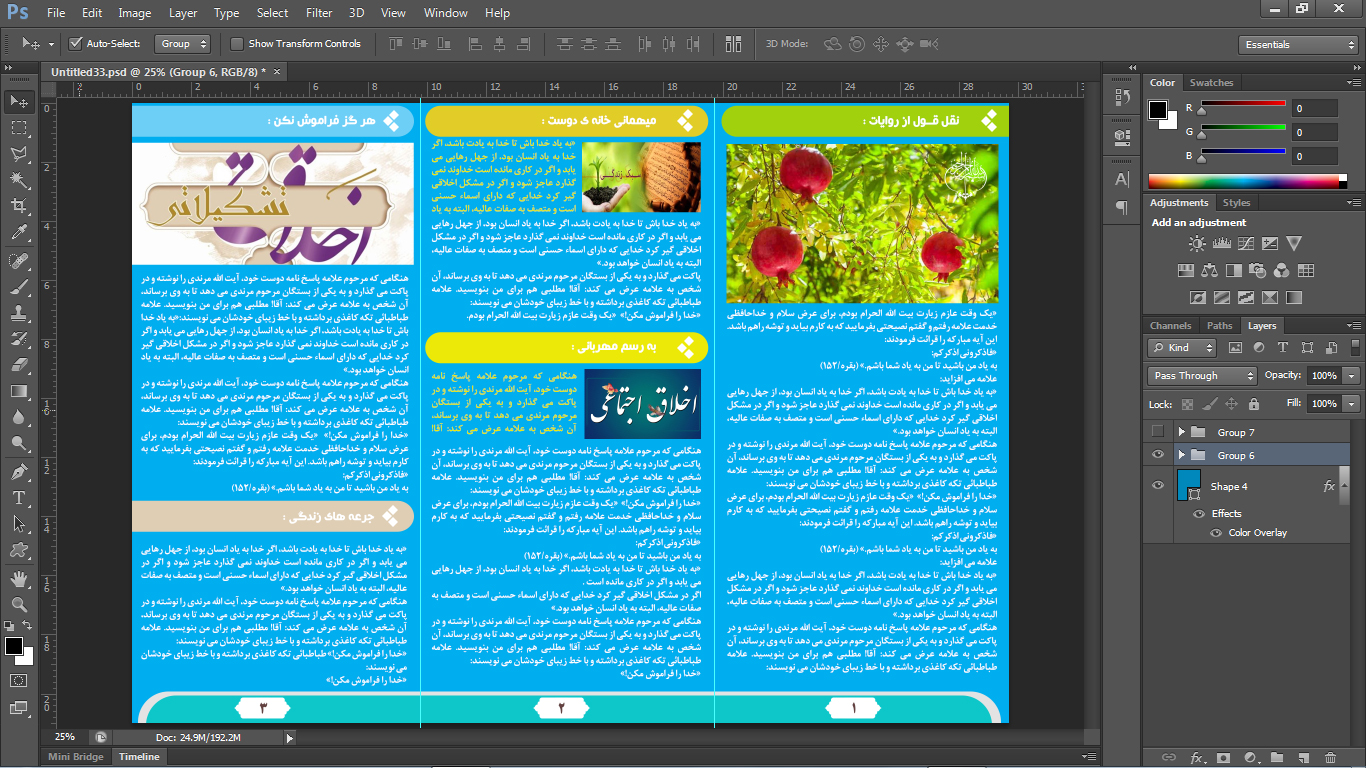This screenshot has width=1366, height=768.
Task: Select the Eyedropper tool
Action: [18, 233]
